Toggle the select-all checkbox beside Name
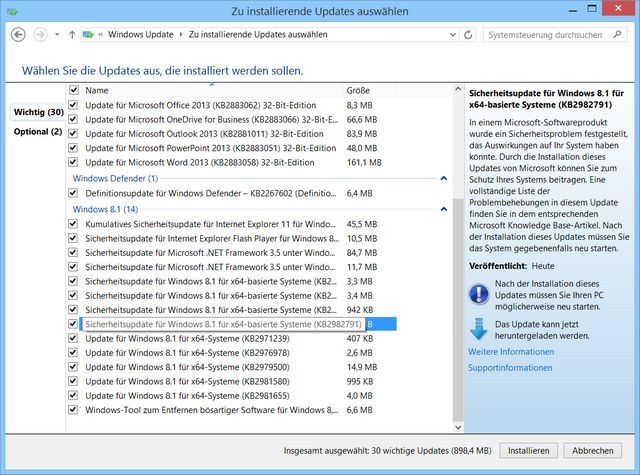Viewport: 640px width, 475px height. coord(73,90)
